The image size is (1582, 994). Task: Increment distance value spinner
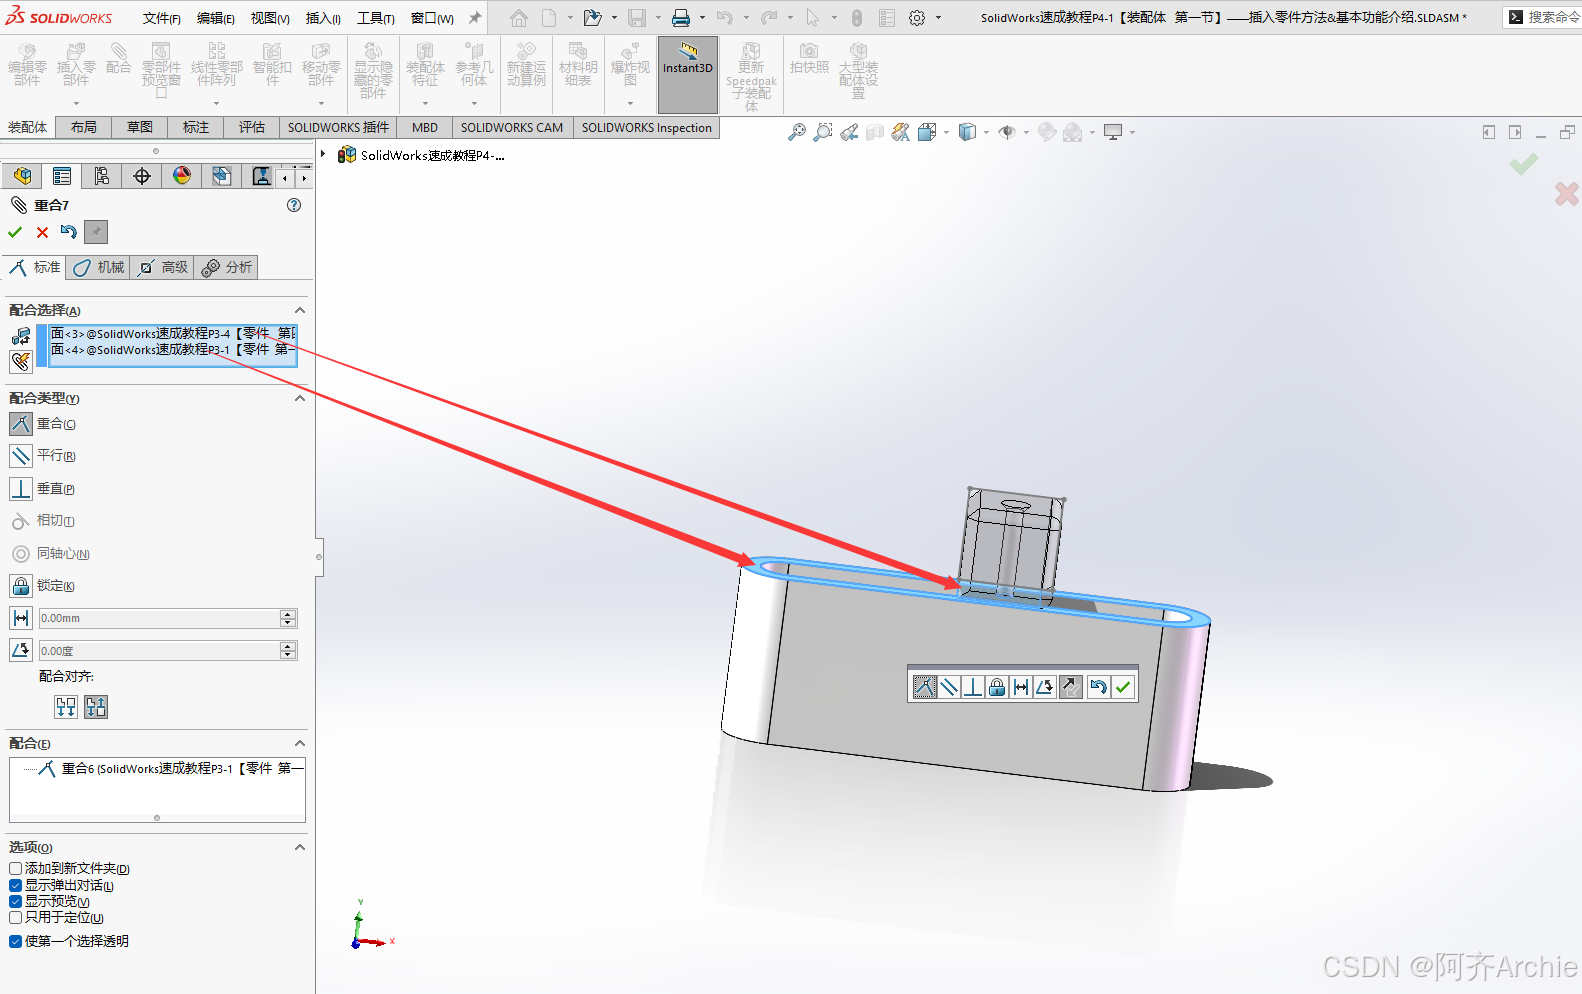pyautogui.click(x=288, y=614)
